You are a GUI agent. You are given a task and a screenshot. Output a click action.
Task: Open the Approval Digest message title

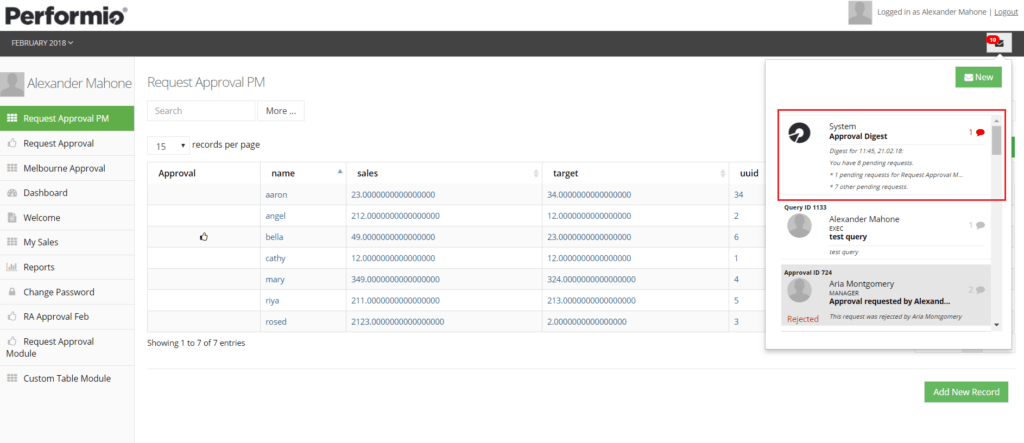tap(858, 137)
